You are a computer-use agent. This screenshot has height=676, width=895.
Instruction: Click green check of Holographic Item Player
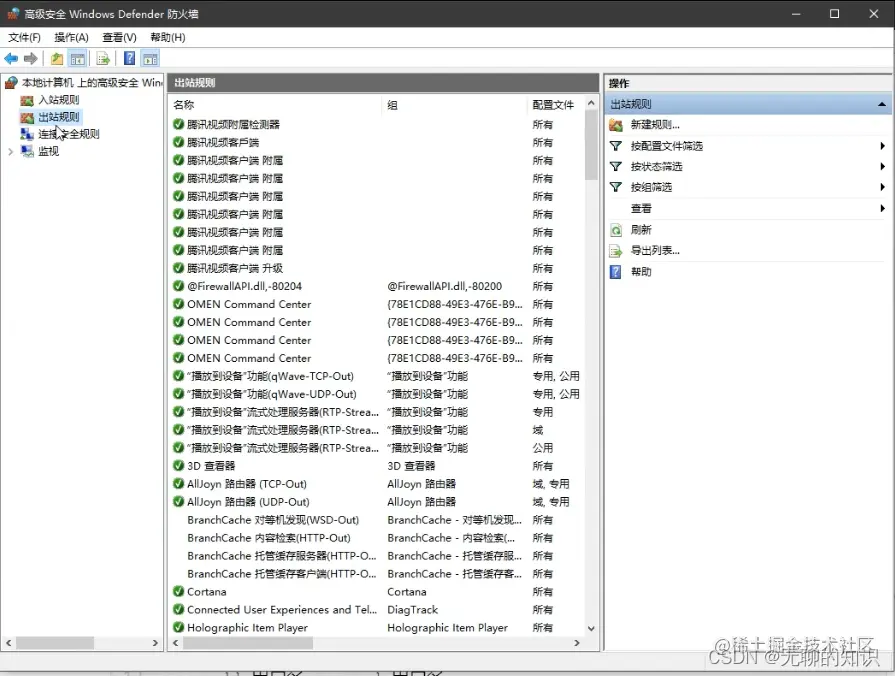coord(179,627)
